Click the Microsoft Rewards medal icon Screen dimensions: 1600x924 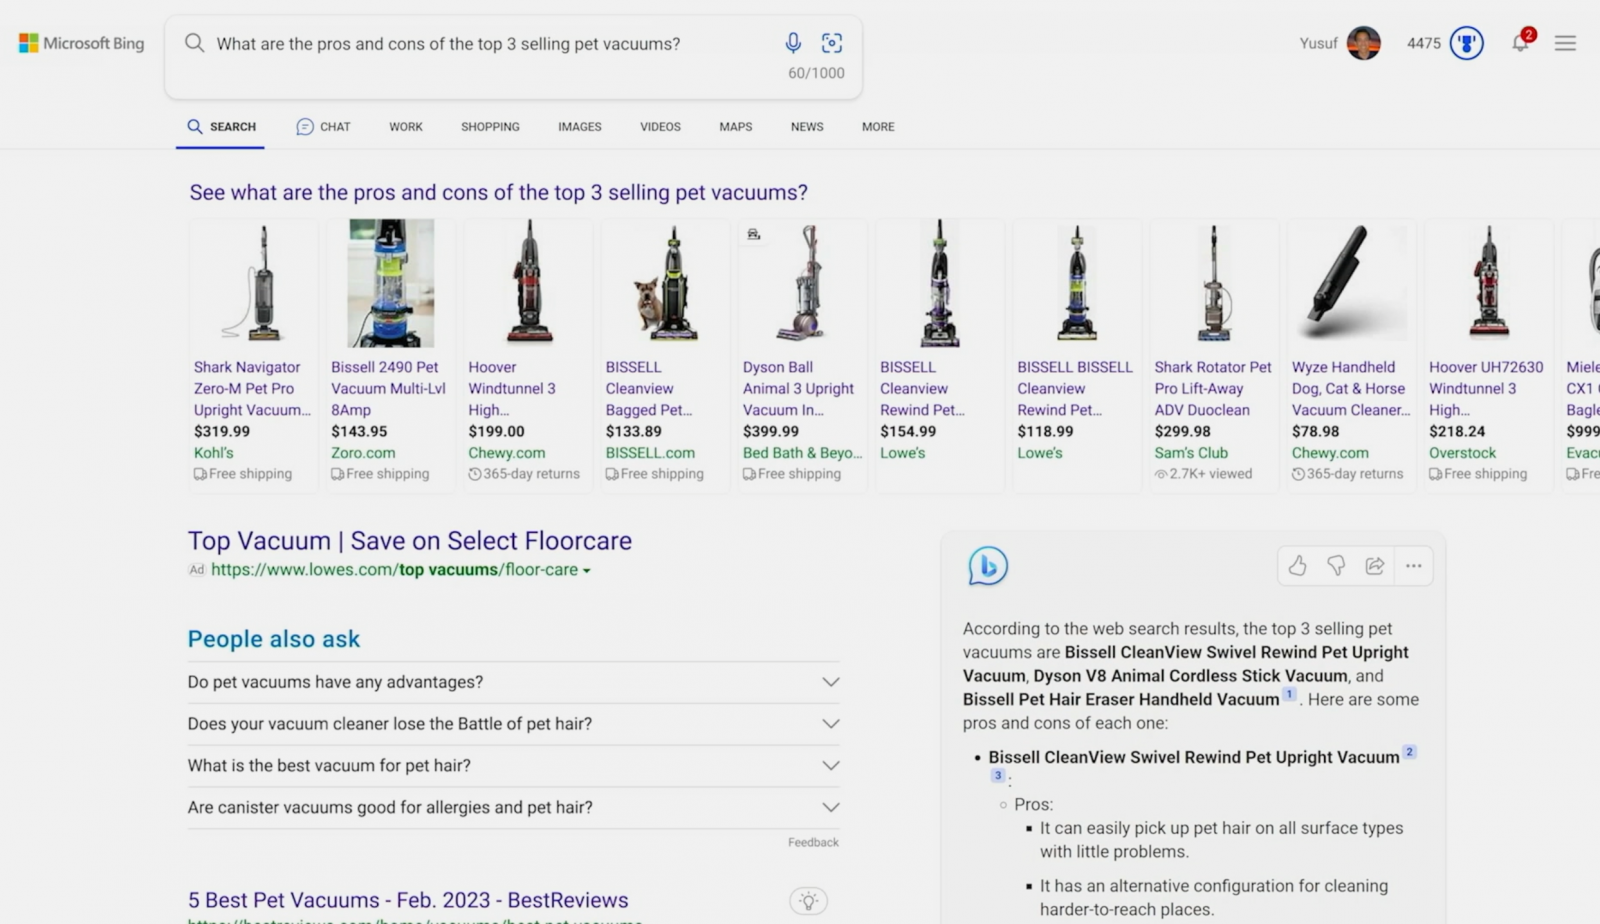(1466, 43)
